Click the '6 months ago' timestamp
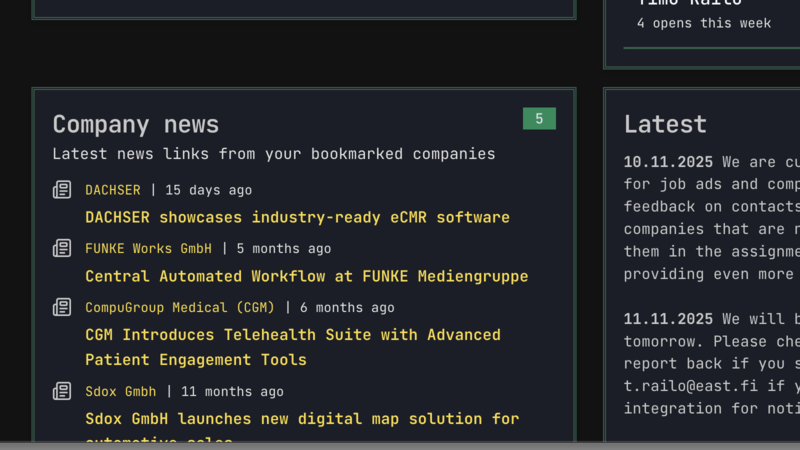This screenshot has height=450, width=800. pos(347,307)
